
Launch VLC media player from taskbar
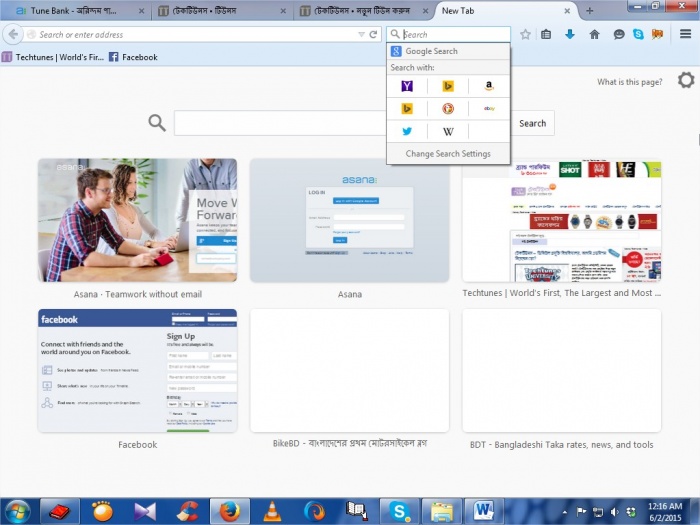[272, 512]
